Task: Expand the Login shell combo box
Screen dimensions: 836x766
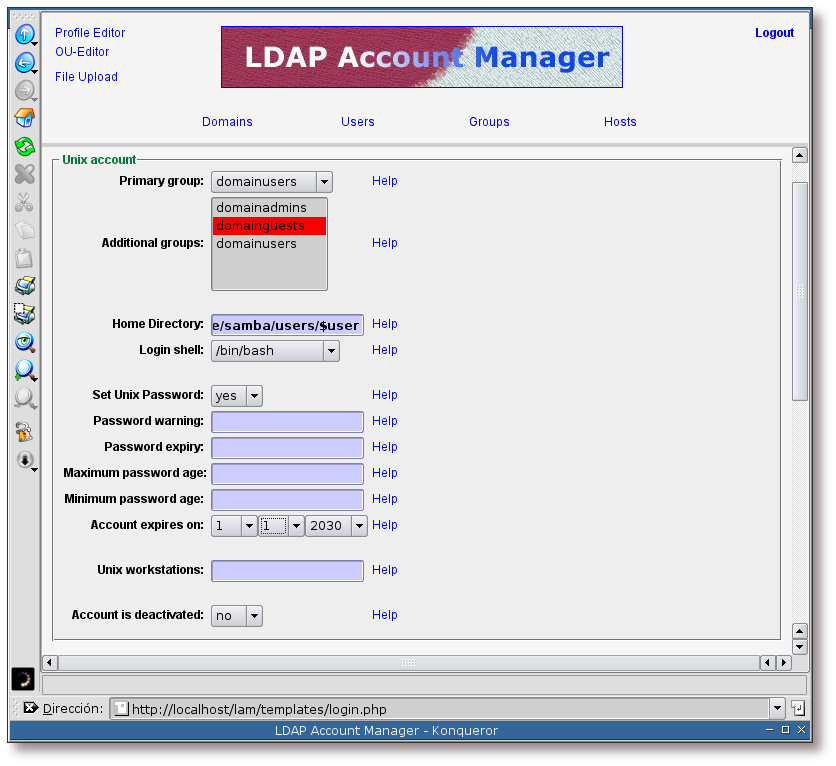Action: tap(275, 351)
